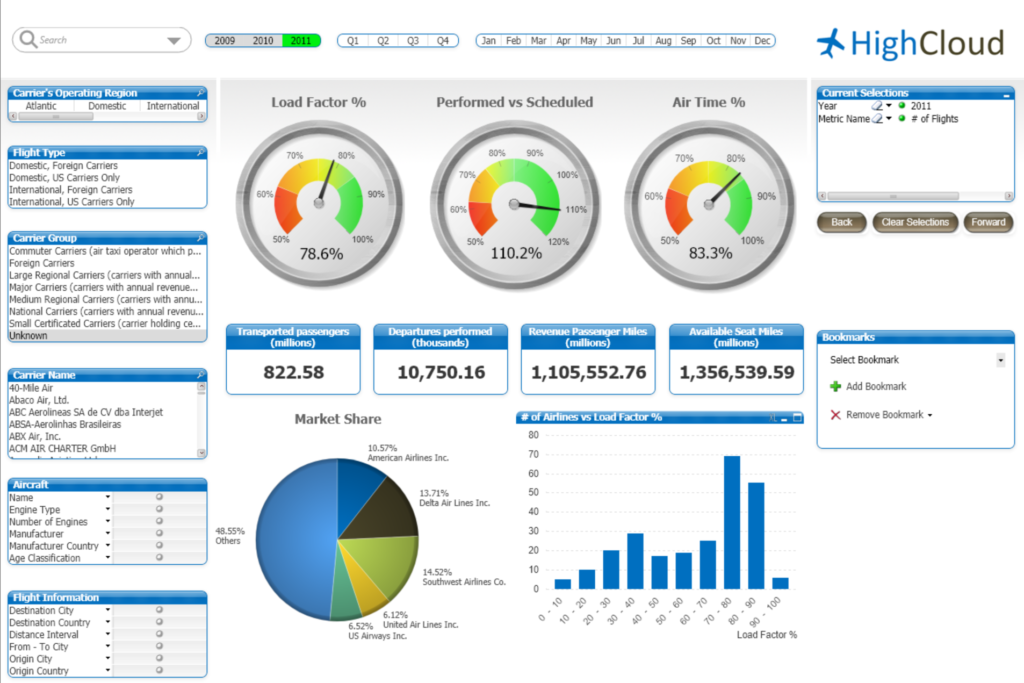
Task: Toggle the Destination City indicator circle
Action: (x=159, y=610)
